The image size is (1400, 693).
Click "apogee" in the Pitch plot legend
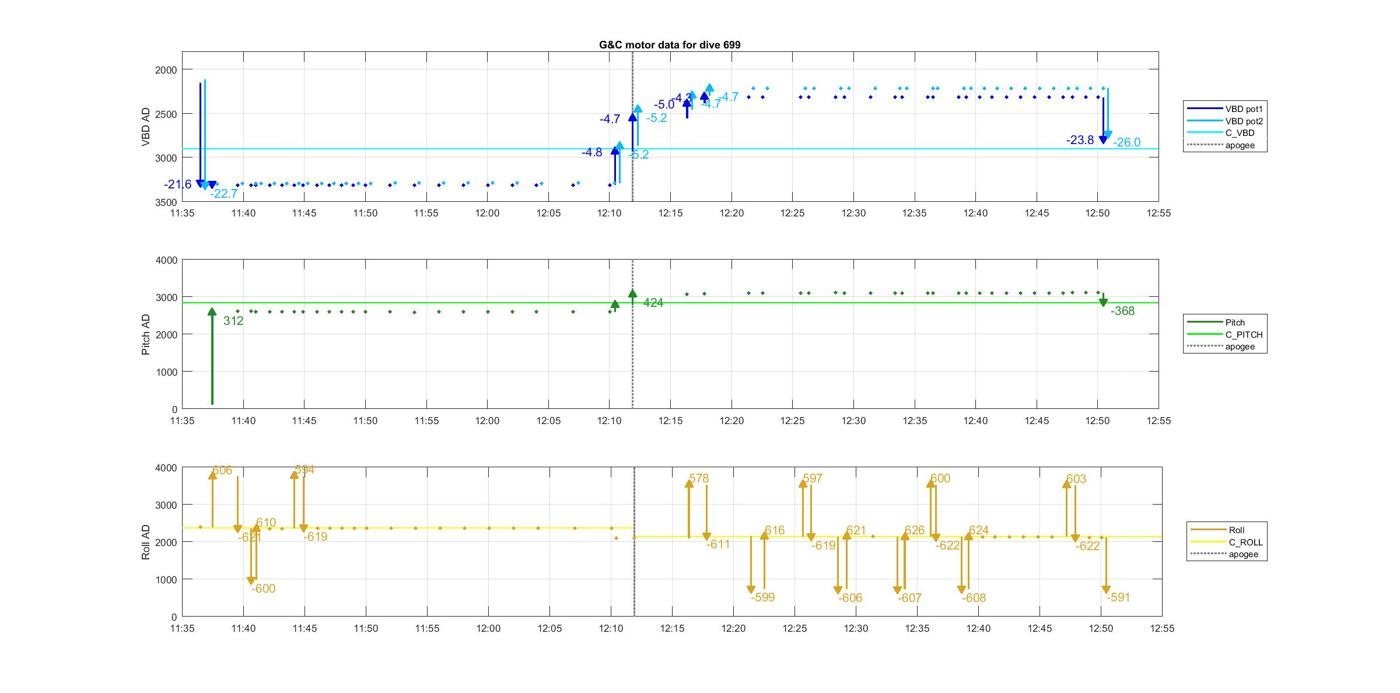[x=1220, y=347]
